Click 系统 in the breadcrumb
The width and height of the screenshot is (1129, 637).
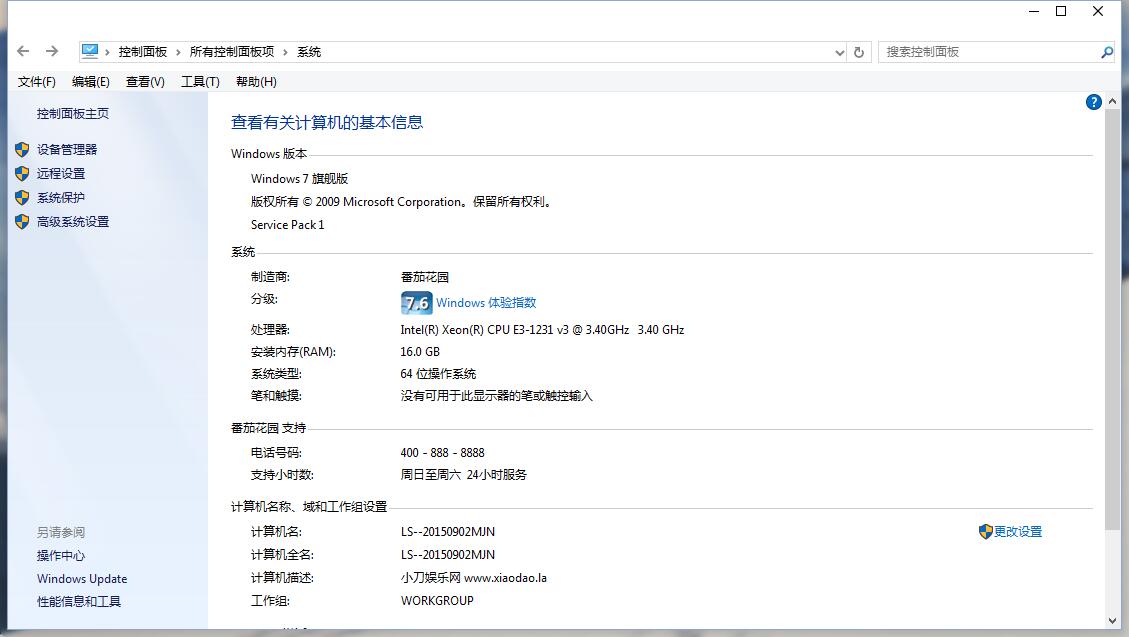pyautogui.click(x=309, y=52)
